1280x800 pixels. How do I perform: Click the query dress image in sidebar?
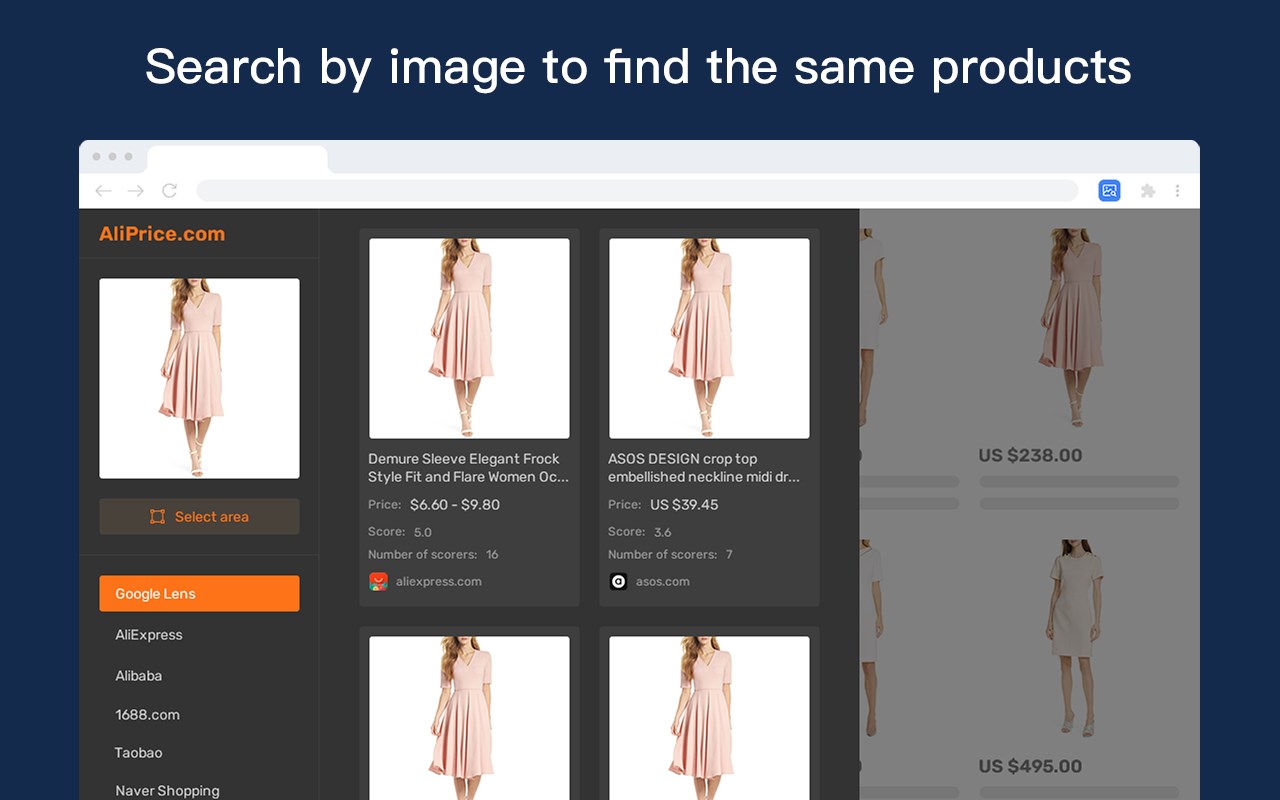pos(199,378)
